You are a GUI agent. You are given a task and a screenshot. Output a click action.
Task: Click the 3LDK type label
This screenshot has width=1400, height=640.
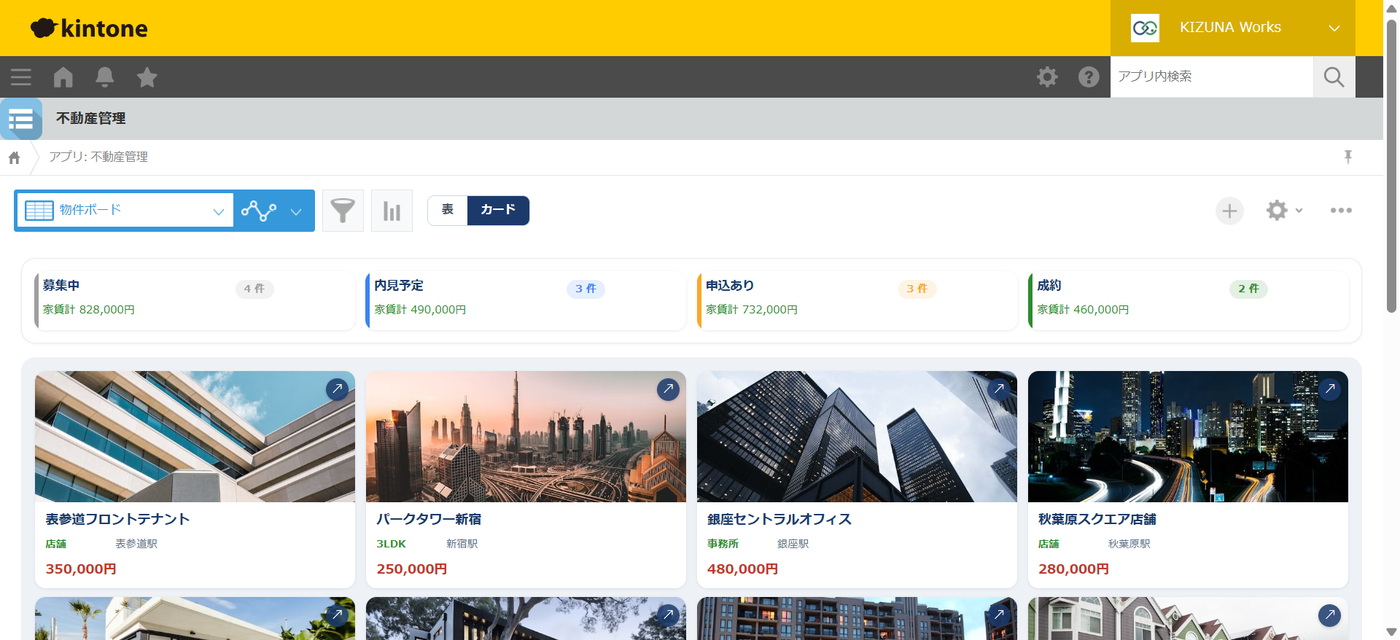391,544
